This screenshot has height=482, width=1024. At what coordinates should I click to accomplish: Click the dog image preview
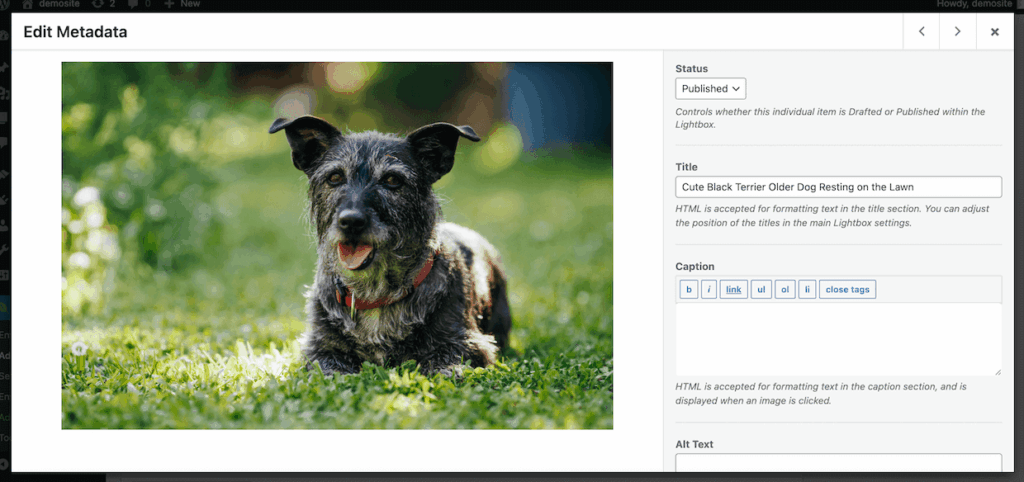click(337, 246)
